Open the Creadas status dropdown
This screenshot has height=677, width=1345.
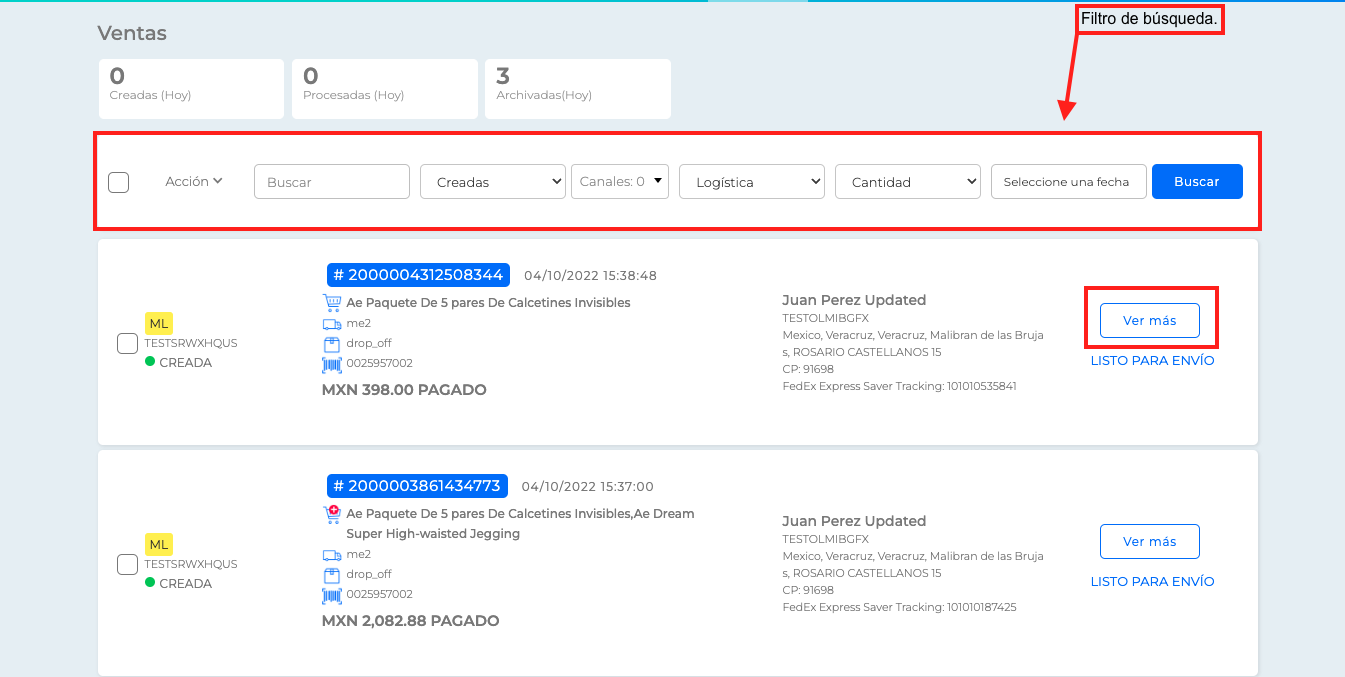pyautogui.click(x=493, y=182)
